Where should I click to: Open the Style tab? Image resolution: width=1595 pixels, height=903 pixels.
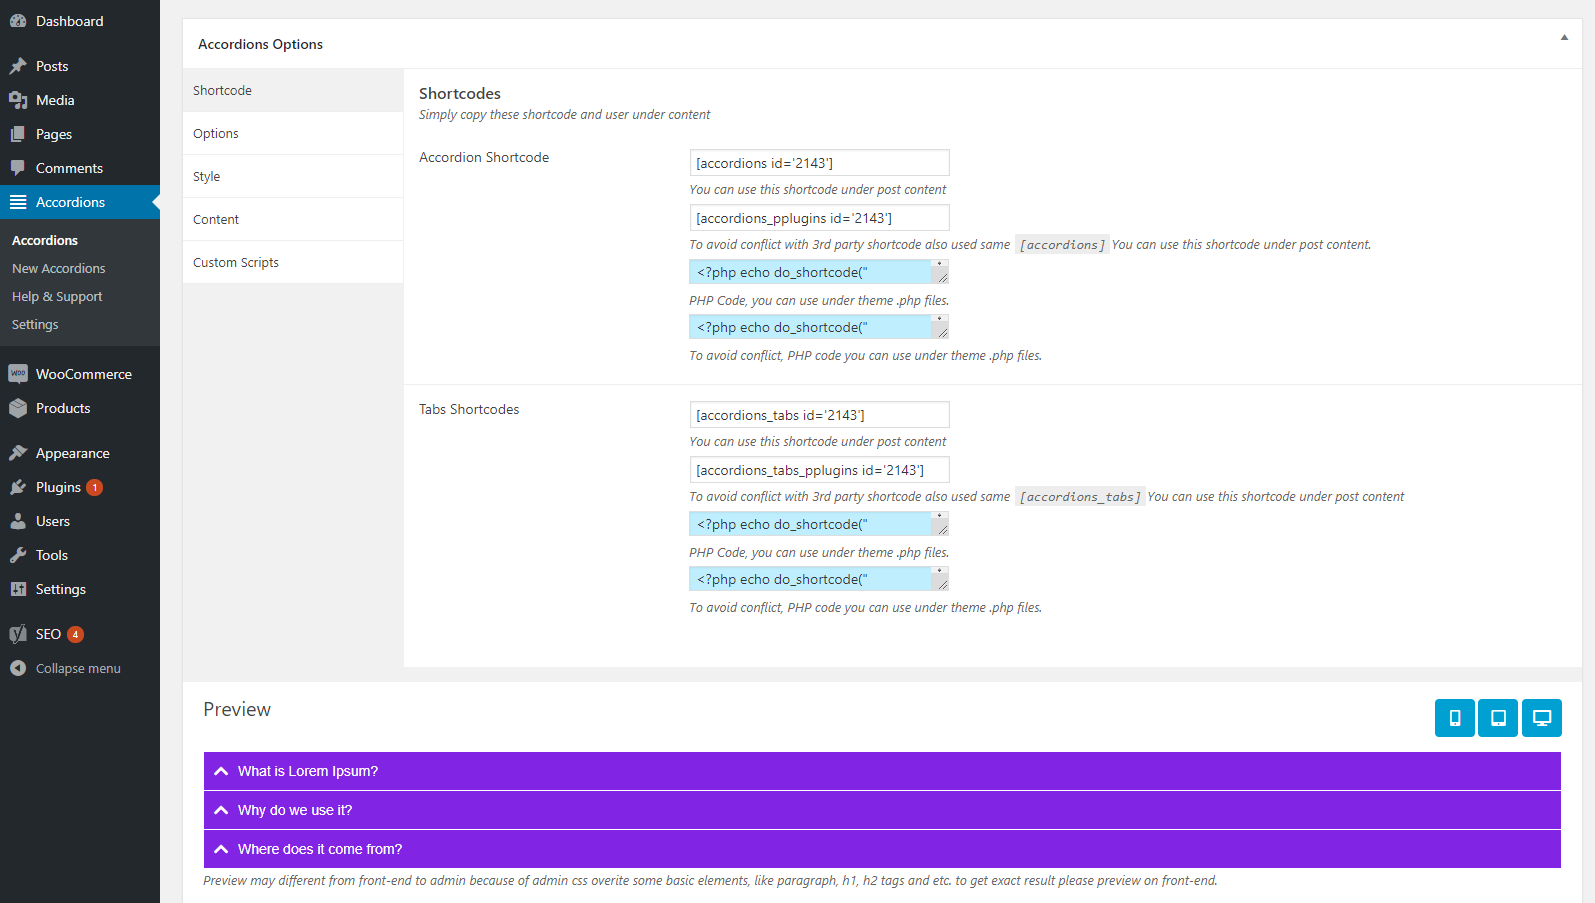point(207,176)
